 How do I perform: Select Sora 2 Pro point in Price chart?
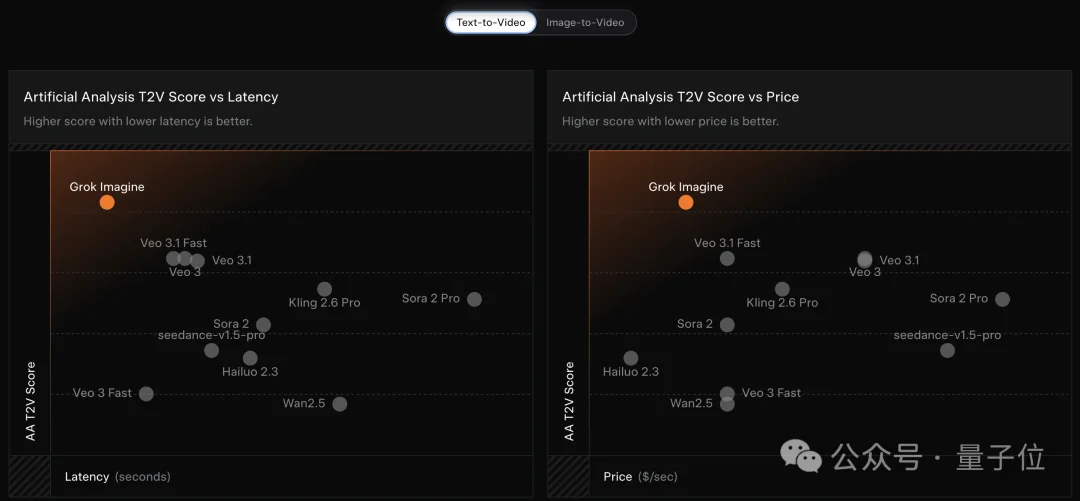[x=1002, y=299]
